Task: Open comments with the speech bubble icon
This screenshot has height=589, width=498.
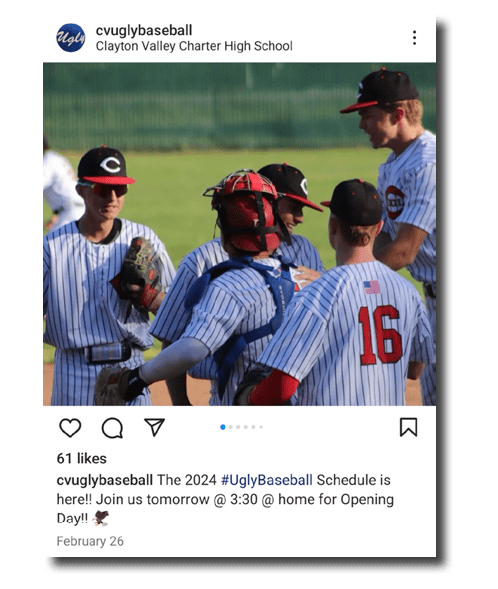Action: point(112,428)
